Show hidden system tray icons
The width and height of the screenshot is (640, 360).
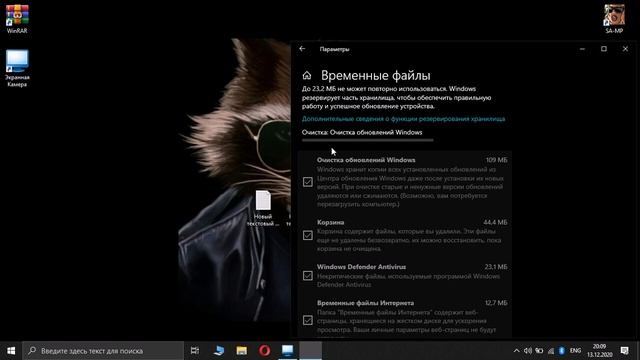[x=516, y=351]
